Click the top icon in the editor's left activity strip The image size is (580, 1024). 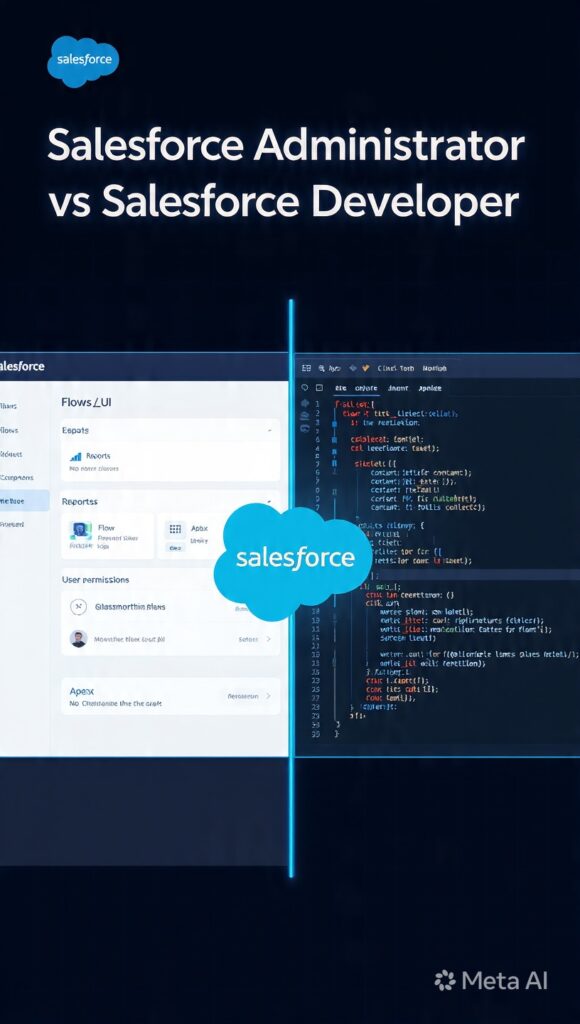click(304, 404)
